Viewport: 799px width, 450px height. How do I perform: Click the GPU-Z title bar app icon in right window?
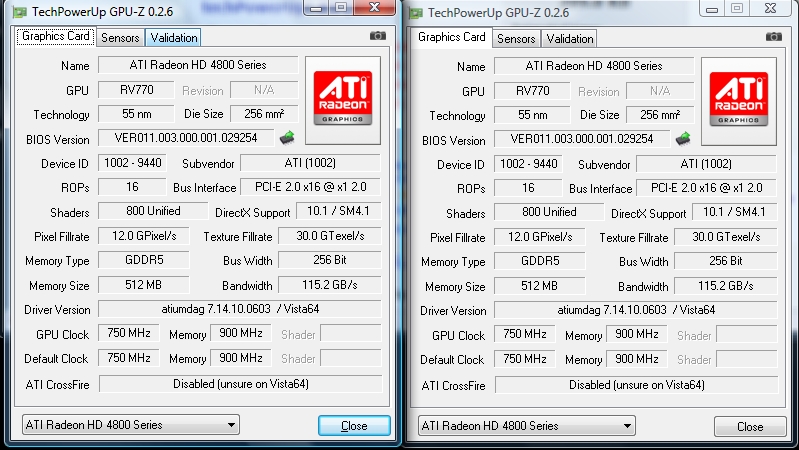click(416, 13)
